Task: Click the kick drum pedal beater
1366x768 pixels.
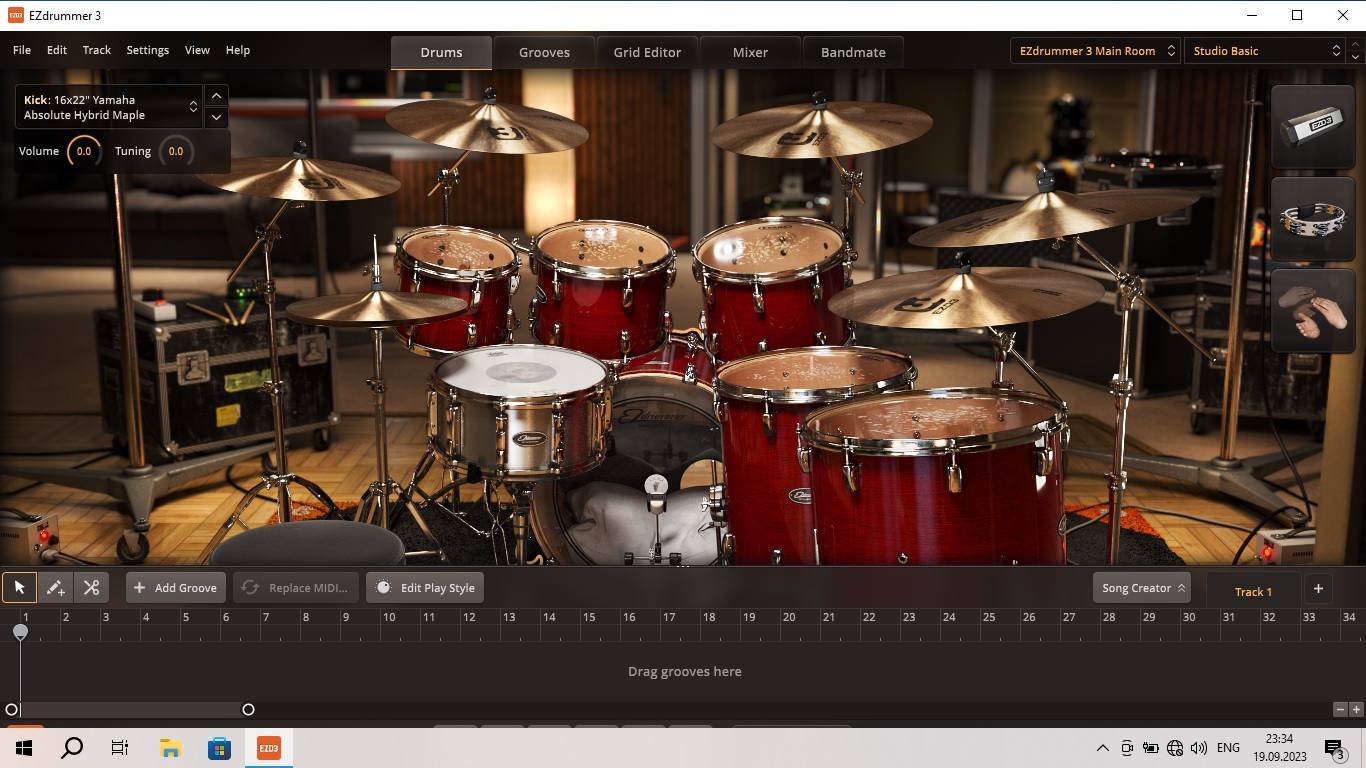Action: click(656, 486)
